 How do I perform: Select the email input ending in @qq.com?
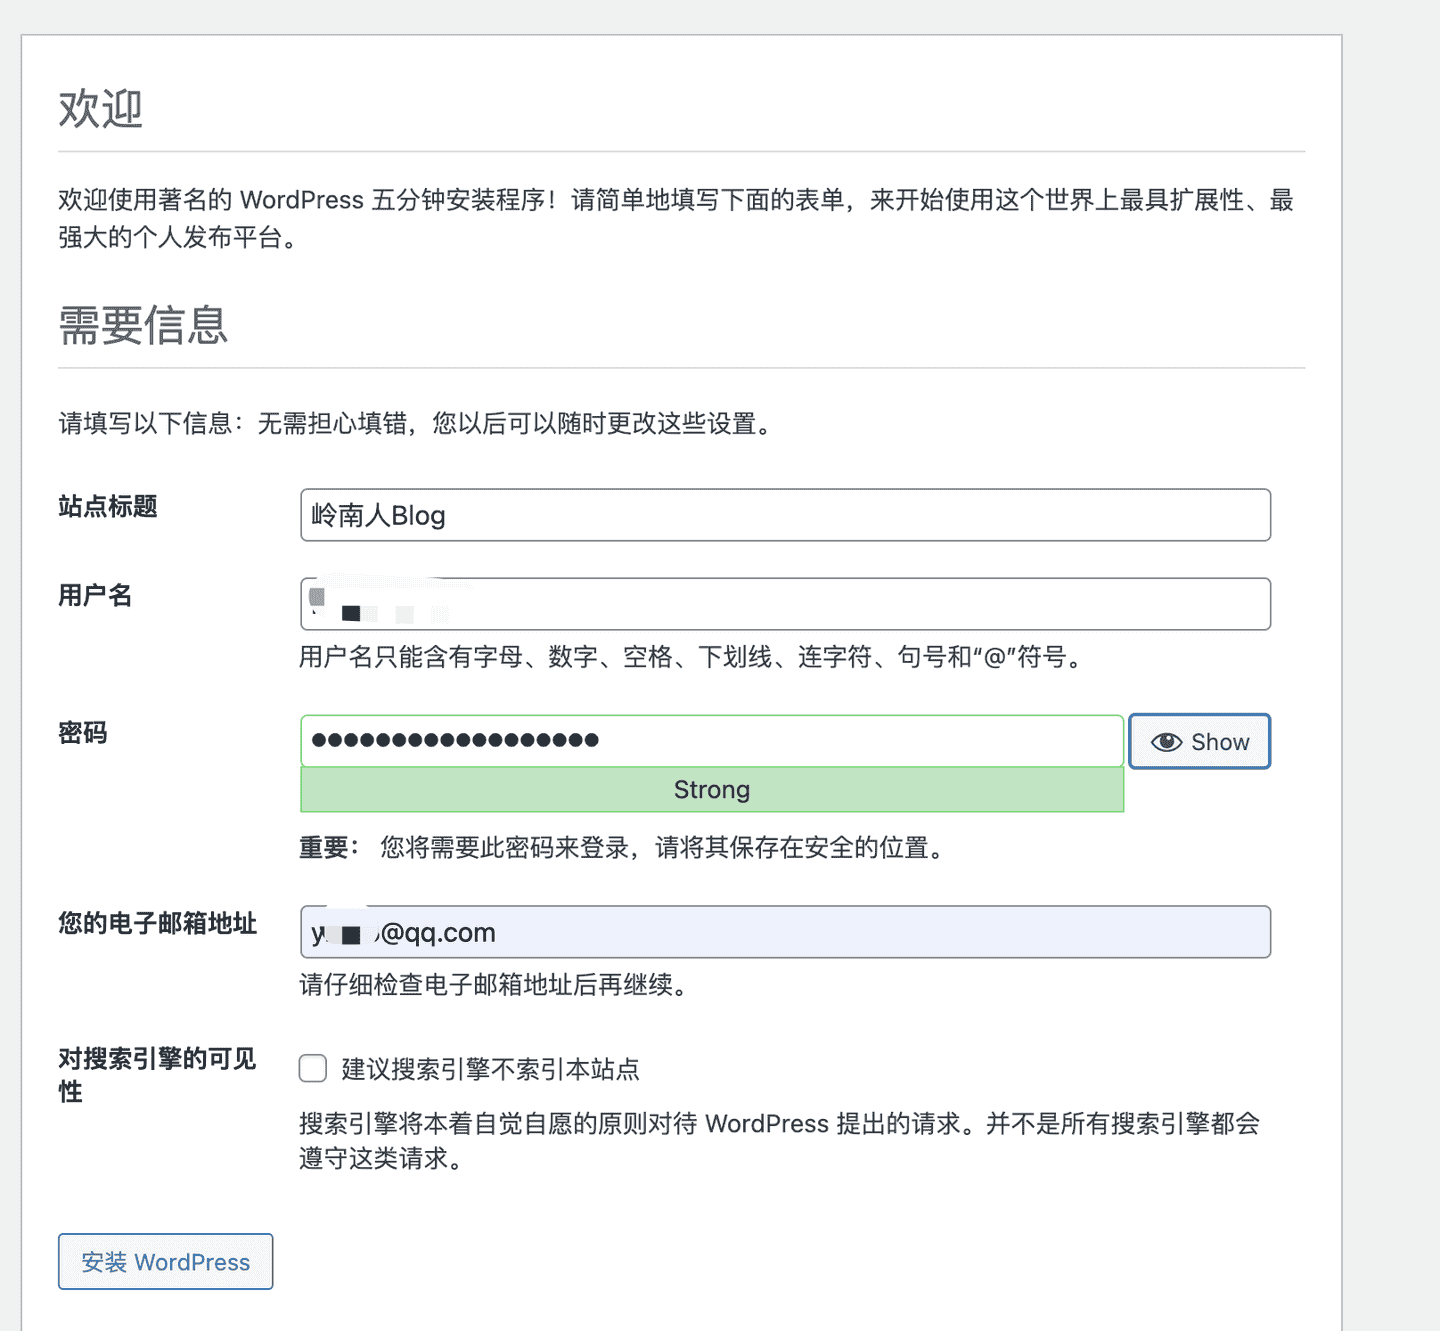coord(785,932)
